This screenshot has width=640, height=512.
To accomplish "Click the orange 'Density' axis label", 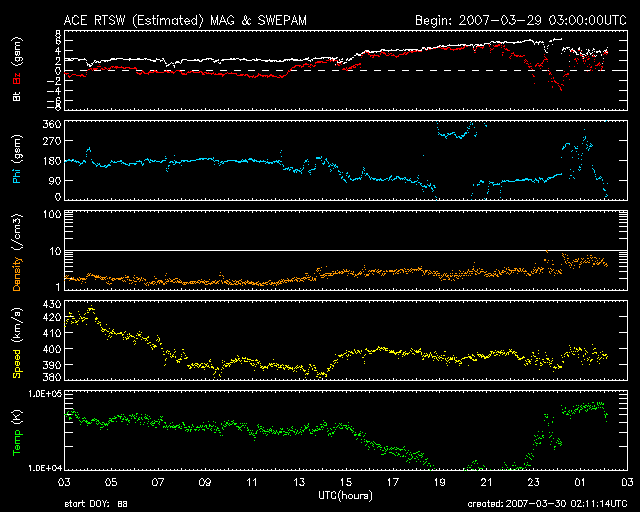I will pos(17,273).
